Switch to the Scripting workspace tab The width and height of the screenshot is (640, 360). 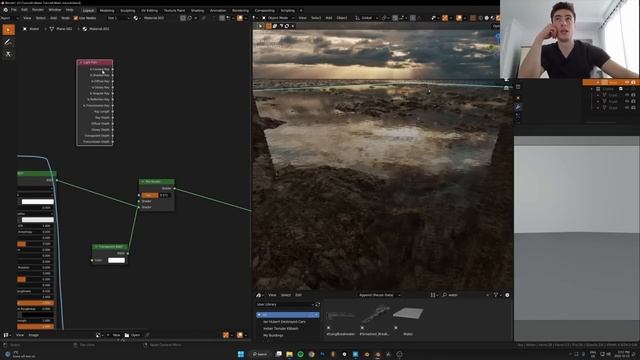[x=287, y=10]
